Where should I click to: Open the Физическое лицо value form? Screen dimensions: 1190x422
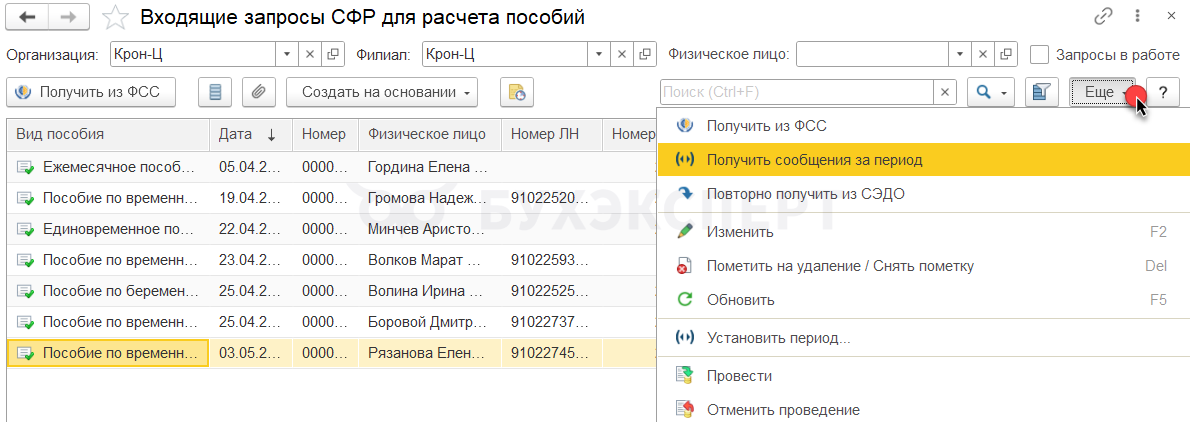[1006, 55]
